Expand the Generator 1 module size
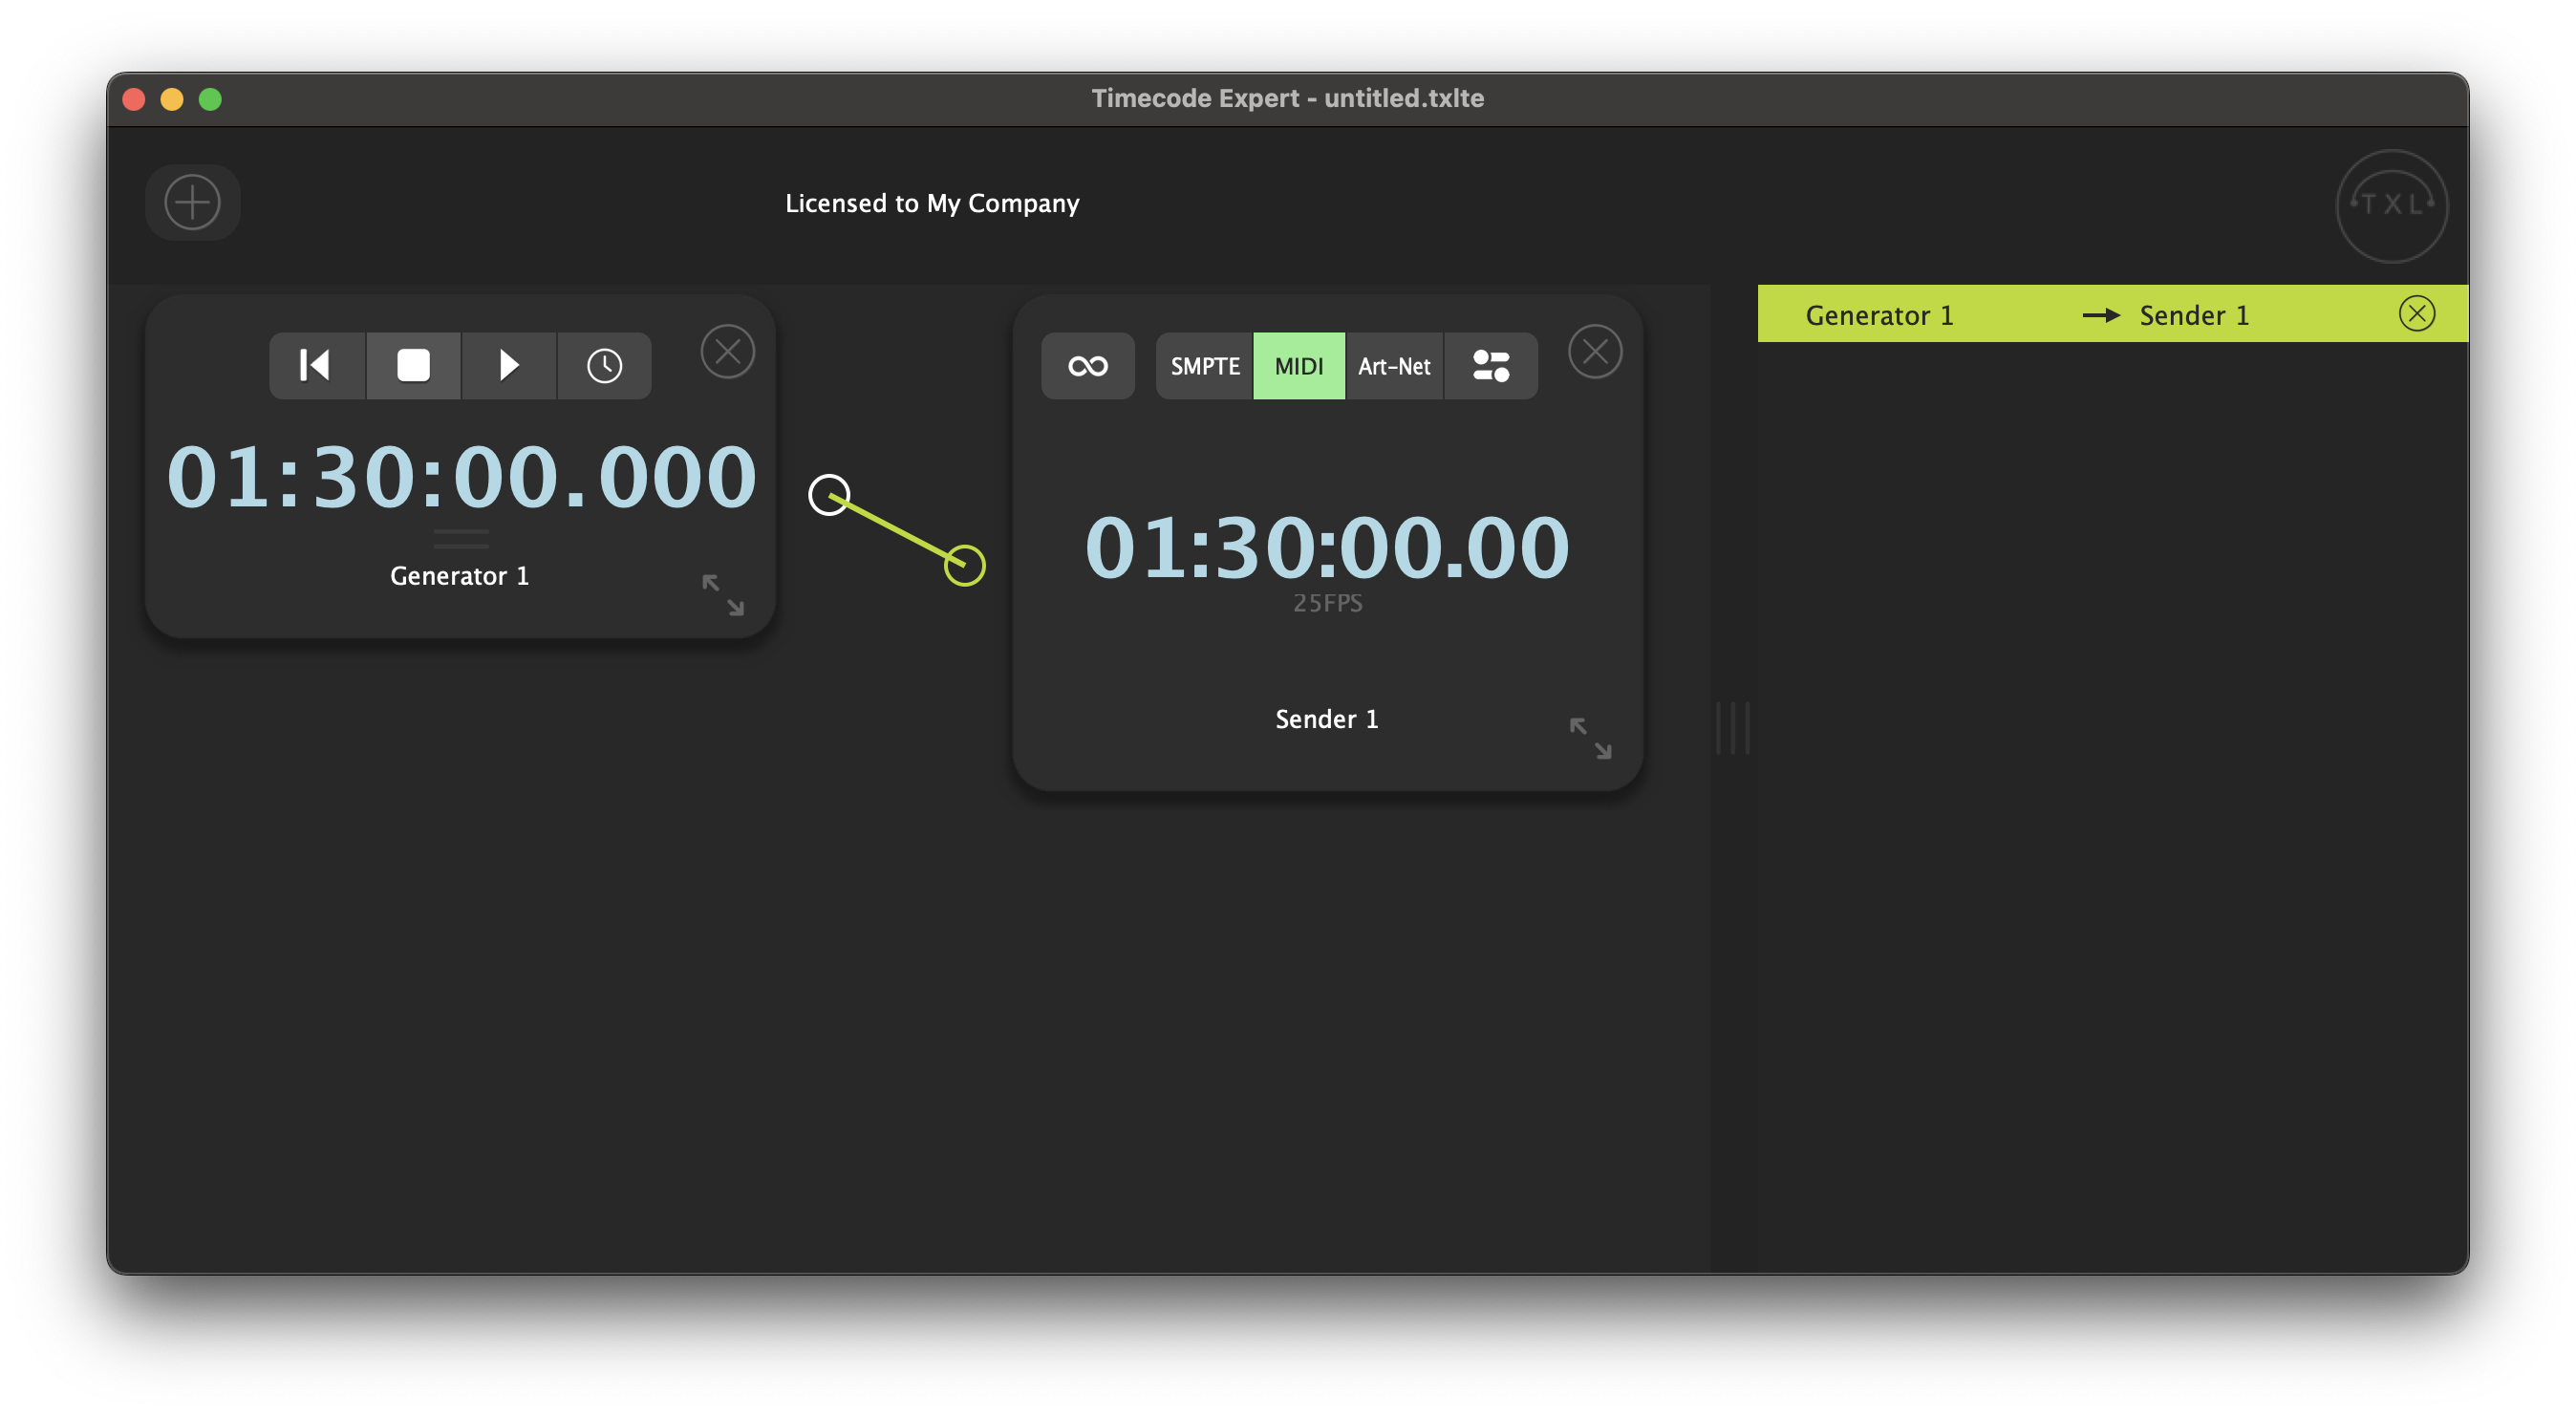Viewport: 2576px width, 1416px height. pos(722,594)
